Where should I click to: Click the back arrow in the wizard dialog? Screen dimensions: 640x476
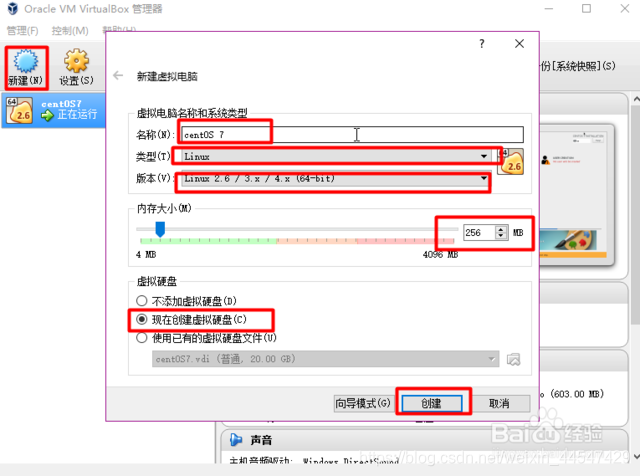click(x=118, y=76)
